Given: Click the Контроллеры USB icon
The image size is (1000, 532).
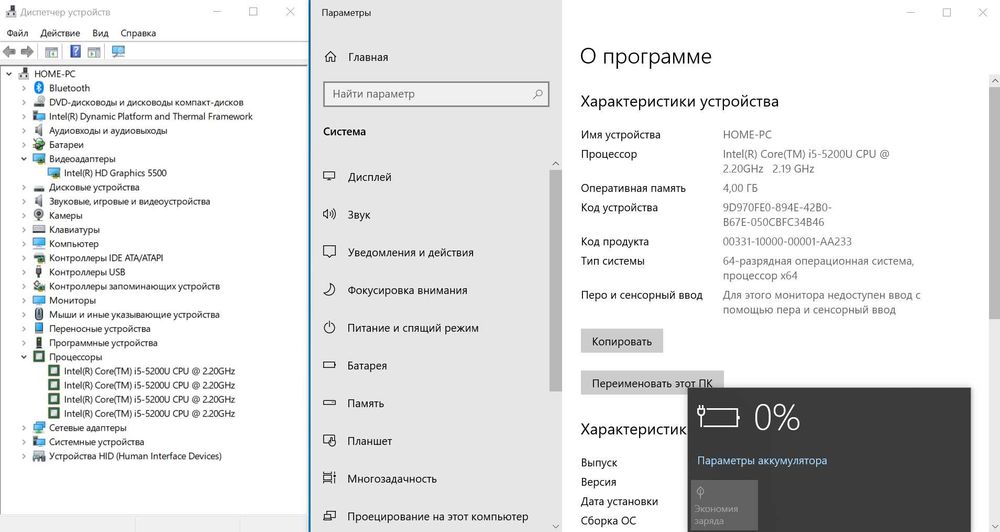Looking at the screenshot, I should pyautogui.click(x=39, y=272).
